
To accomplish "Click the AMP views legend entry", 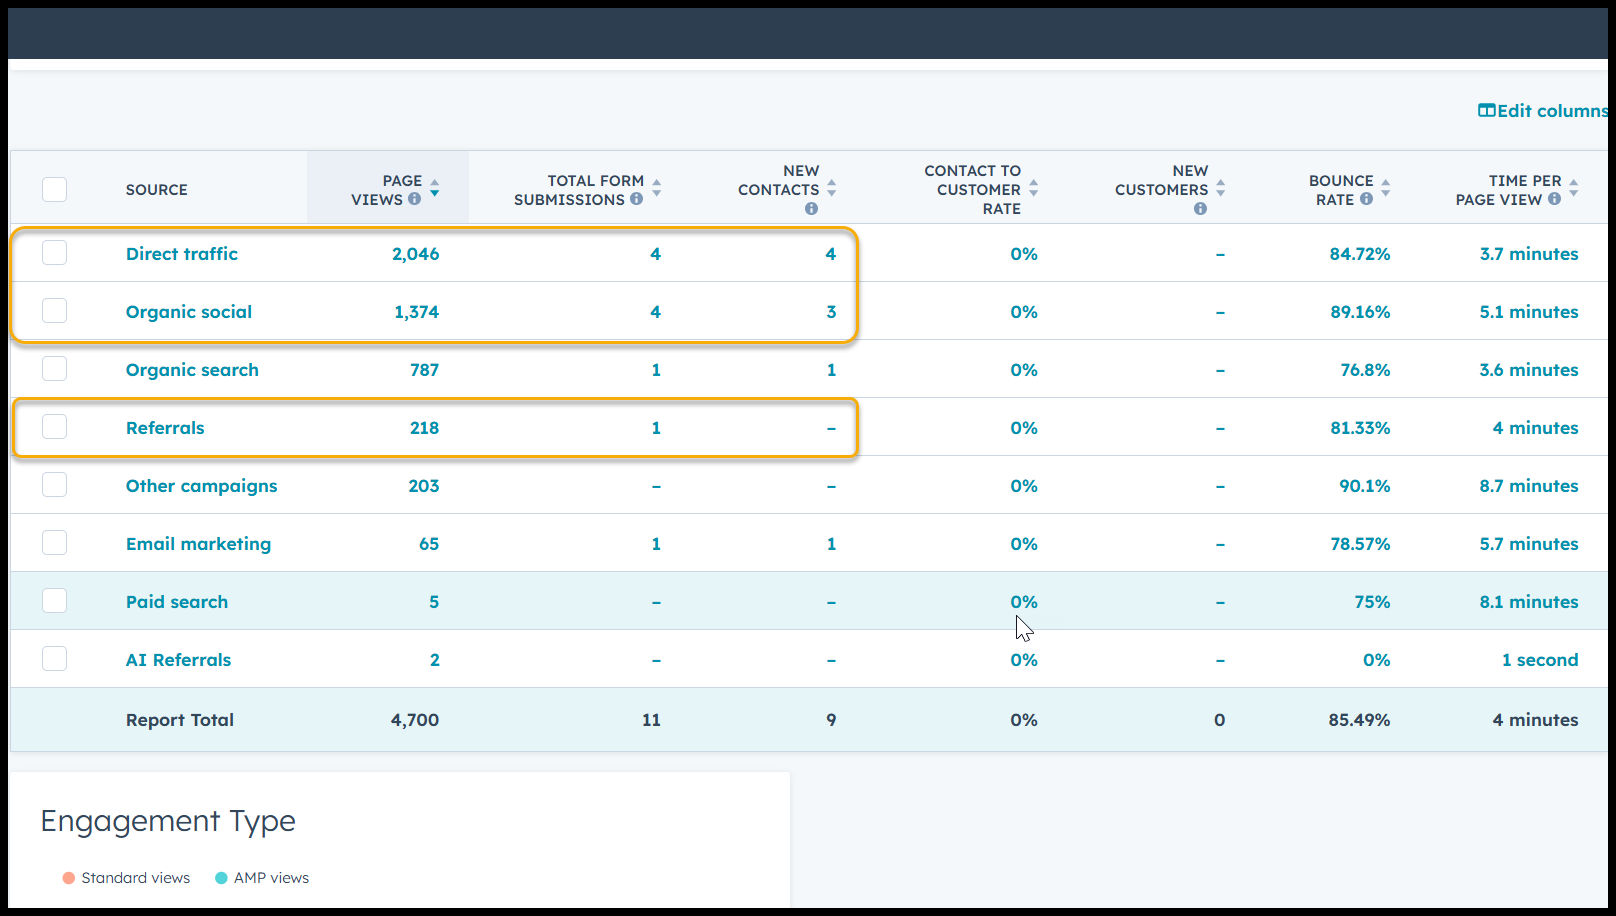I will point(270,878).
